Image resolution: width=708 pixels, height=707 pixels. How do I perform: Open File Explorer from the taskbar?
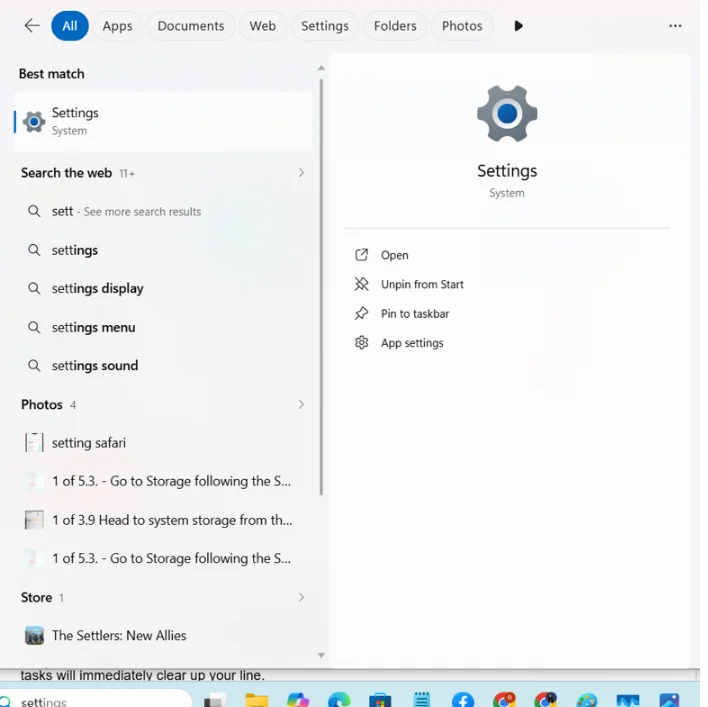tap(256, 700)
